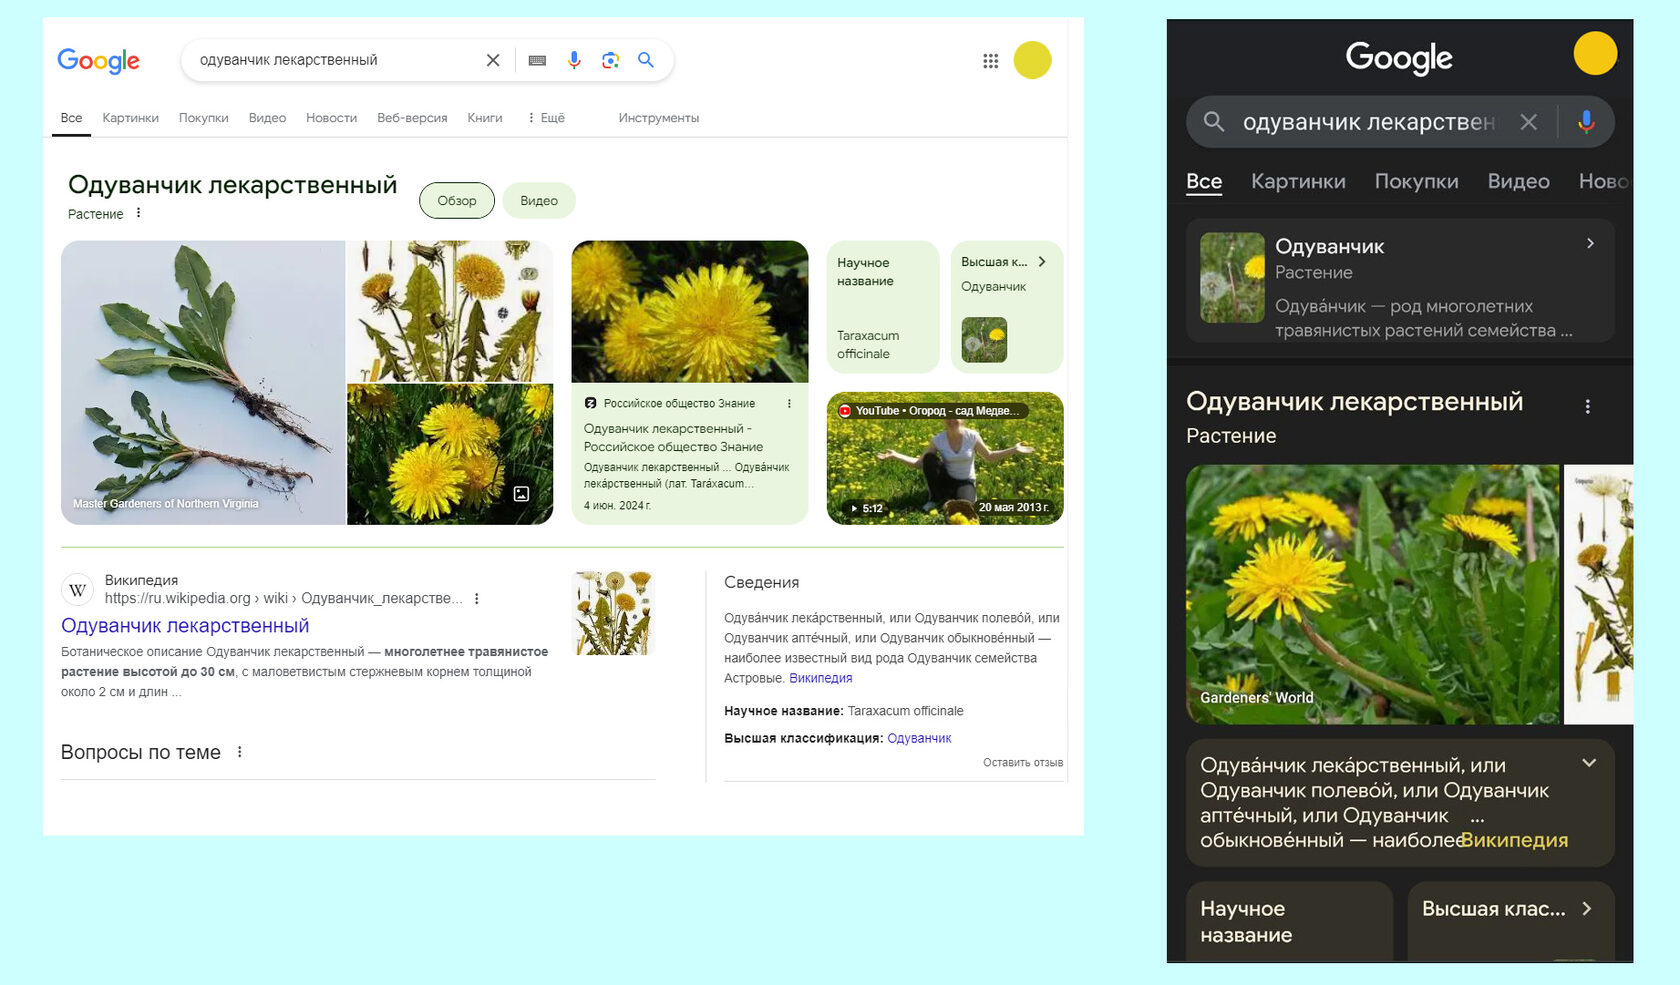Open the three-dot menu next to Растение
Viewport: 1680px width, 985px height.
[x=139, y=213]
